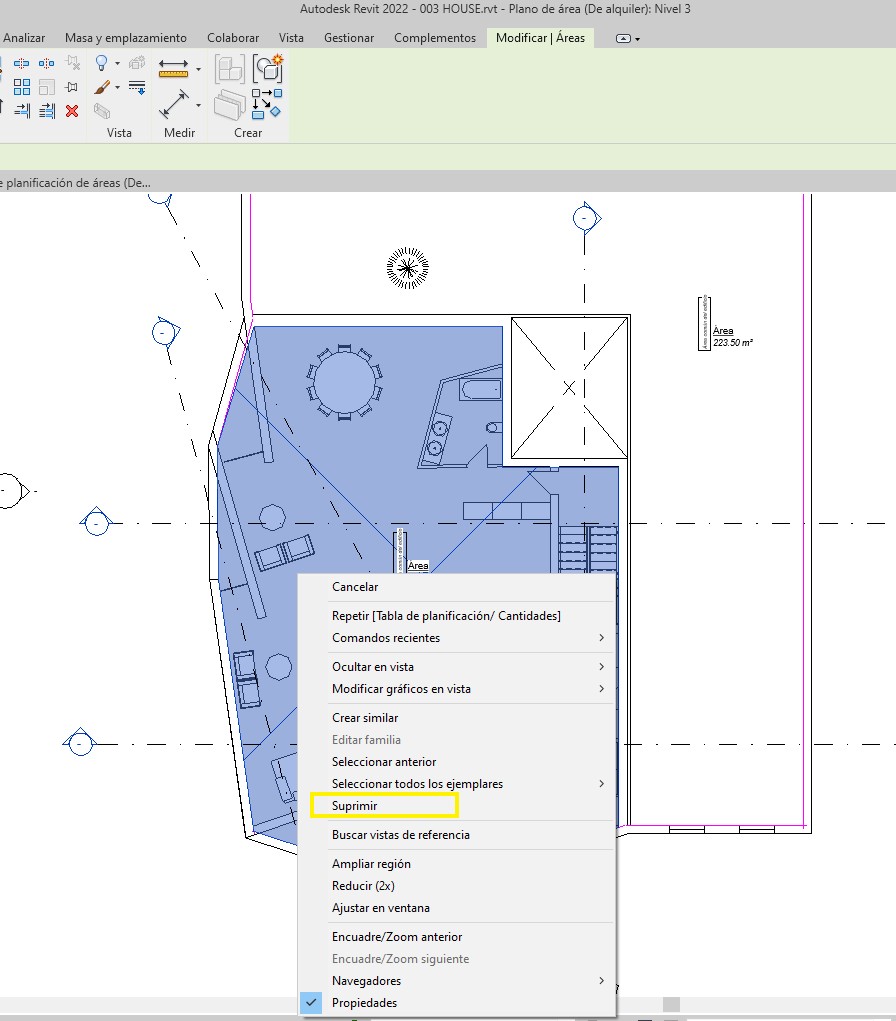Toggle the checked Propiedades menu option
This screenshot has width=896, height=1021.
click(x=364, y=1003)
